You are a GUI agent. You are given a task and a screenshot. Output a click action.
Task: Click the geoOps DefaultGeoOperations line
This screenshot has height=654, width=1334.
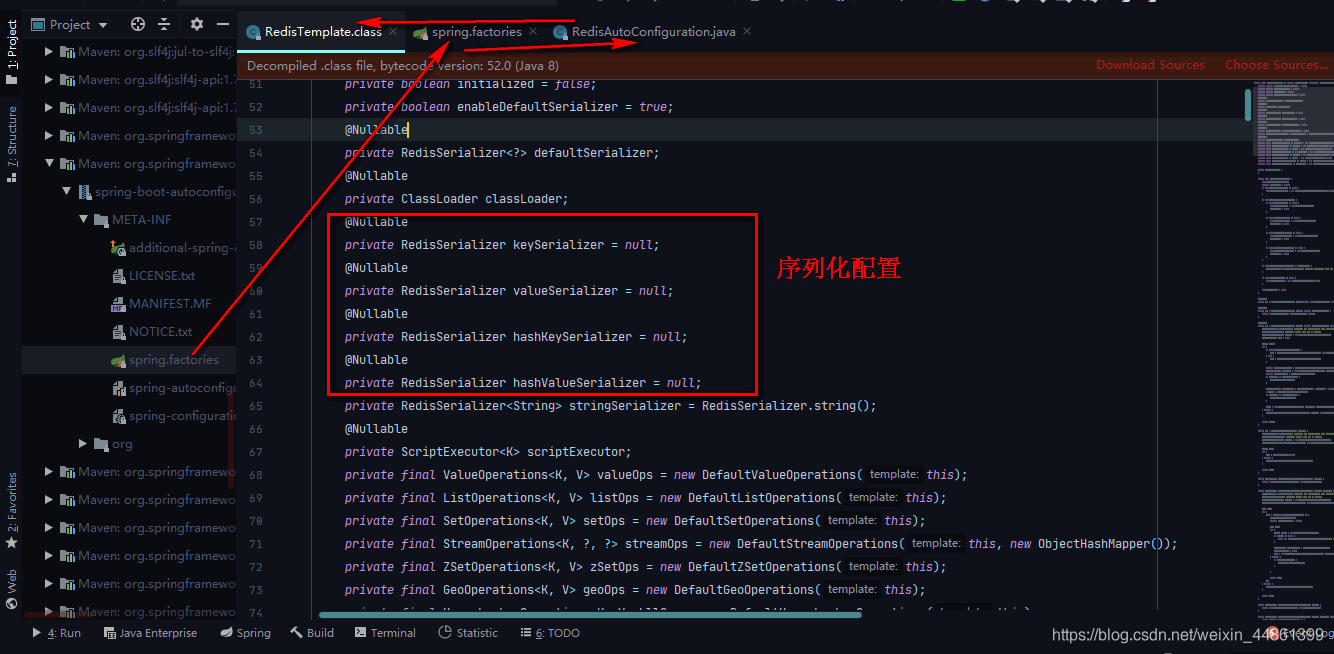[x=635, y=590]
